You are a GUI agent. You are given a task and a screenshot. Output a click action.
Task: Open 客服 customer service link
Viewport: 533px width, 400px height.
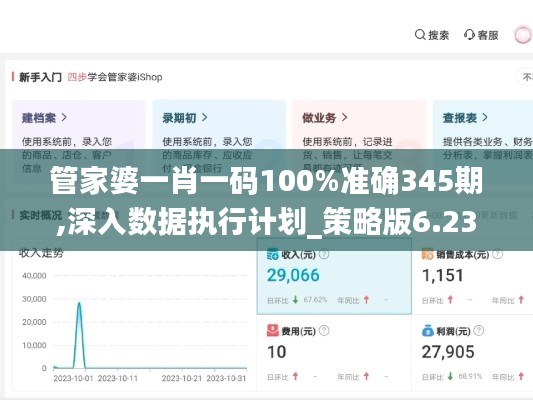pos(488,35)
